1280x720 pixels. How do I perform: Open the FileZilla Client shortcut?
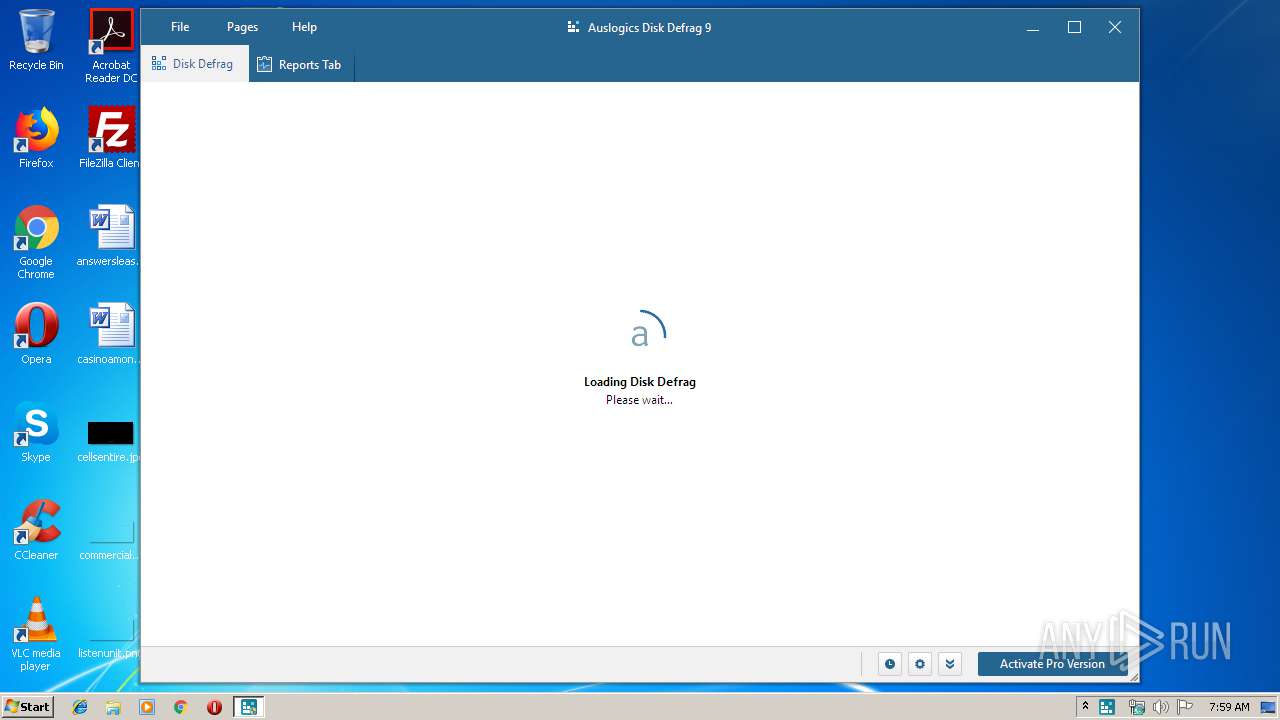[x=111, y=138]
